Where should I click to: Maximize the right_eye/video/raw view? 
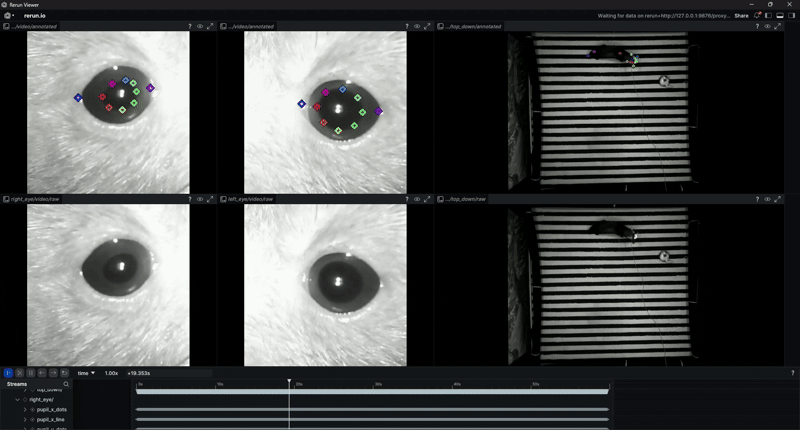[x=210, y=199]
